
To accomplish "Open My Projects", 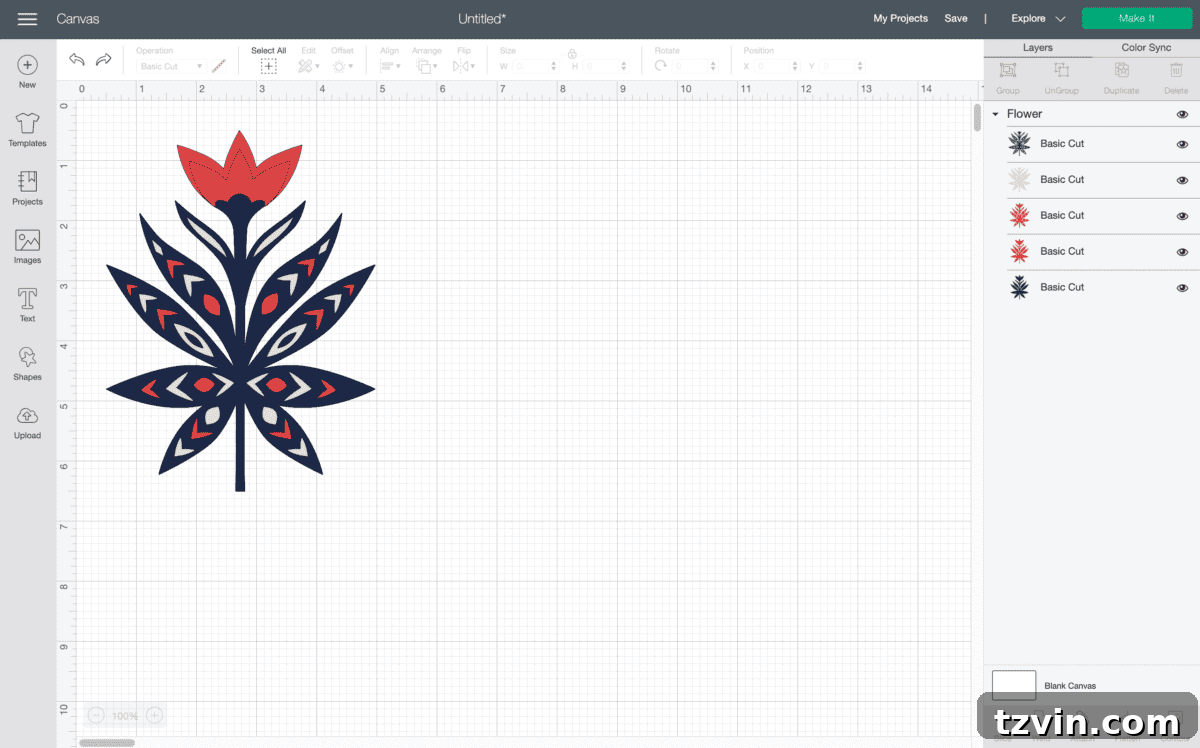I will 900,19.
